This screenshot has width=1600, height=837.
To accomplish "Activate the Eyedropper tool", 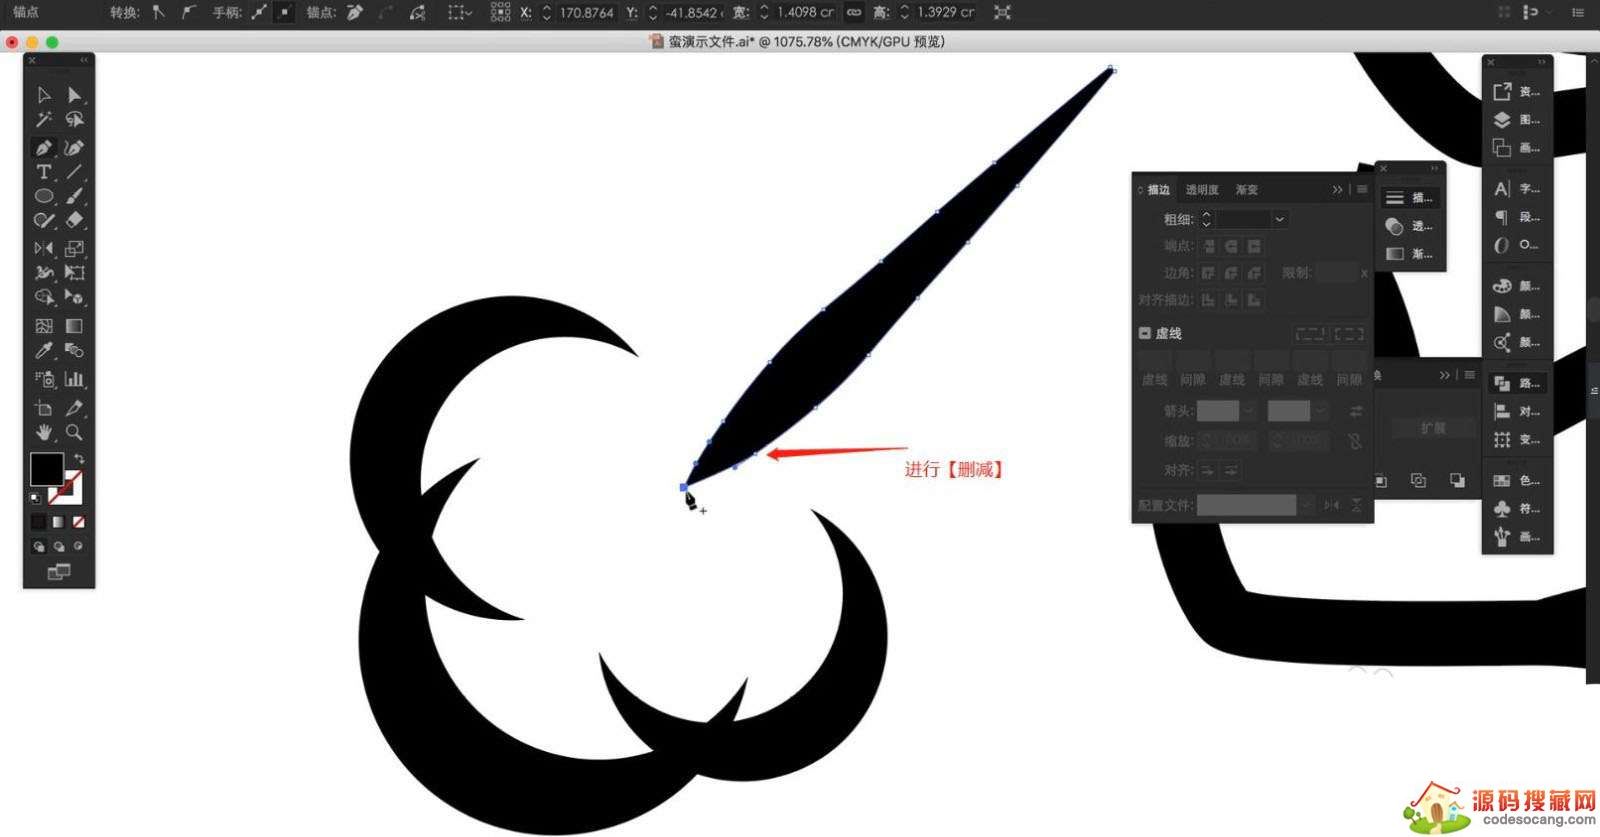I will (43, 351).
